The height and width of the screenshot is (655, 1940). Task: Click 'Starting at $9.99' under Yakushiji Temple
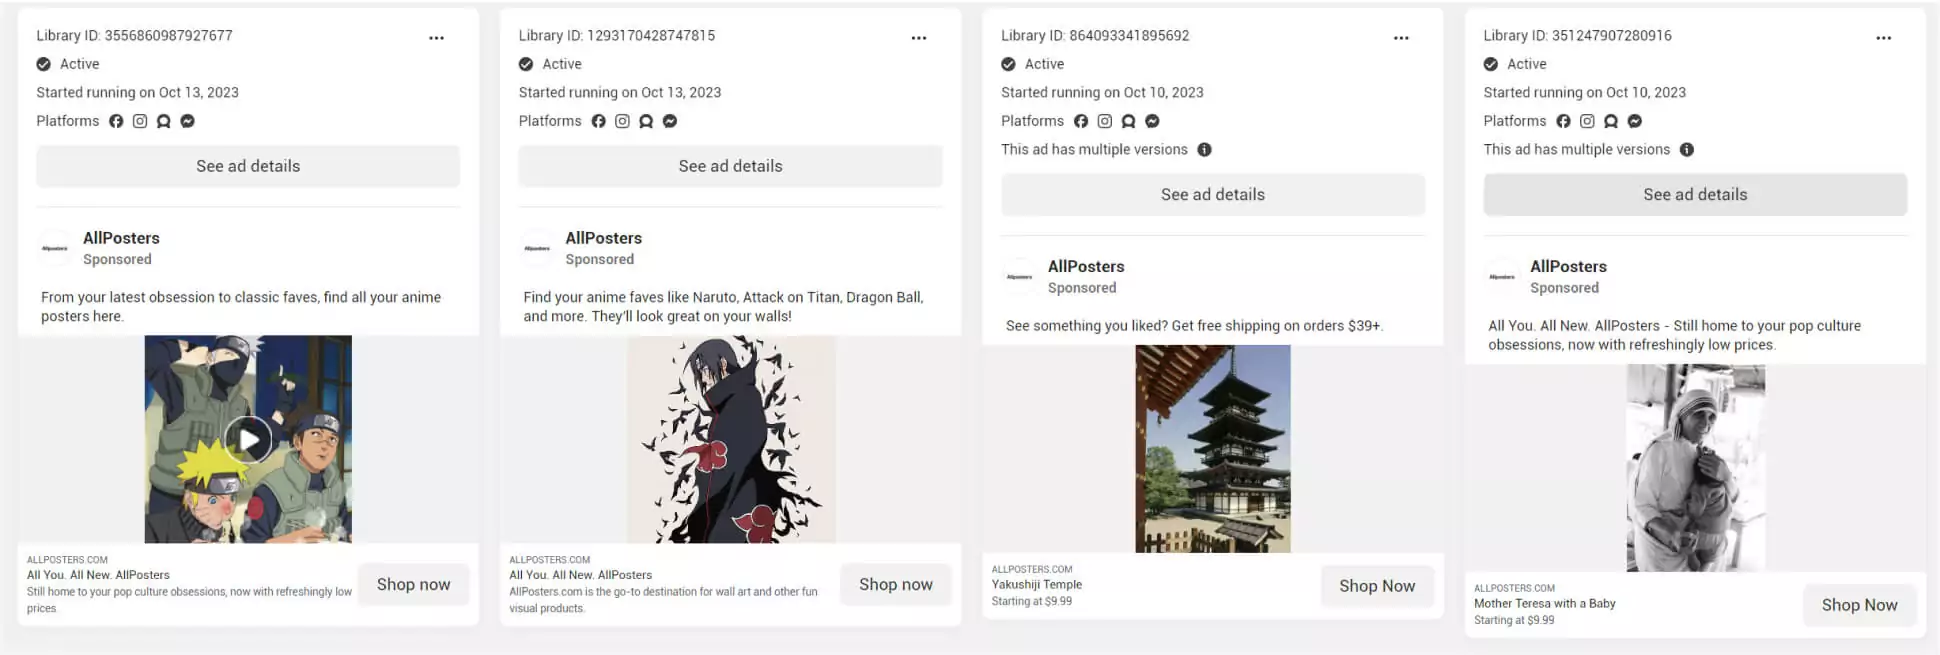(x=1032, y=602)
